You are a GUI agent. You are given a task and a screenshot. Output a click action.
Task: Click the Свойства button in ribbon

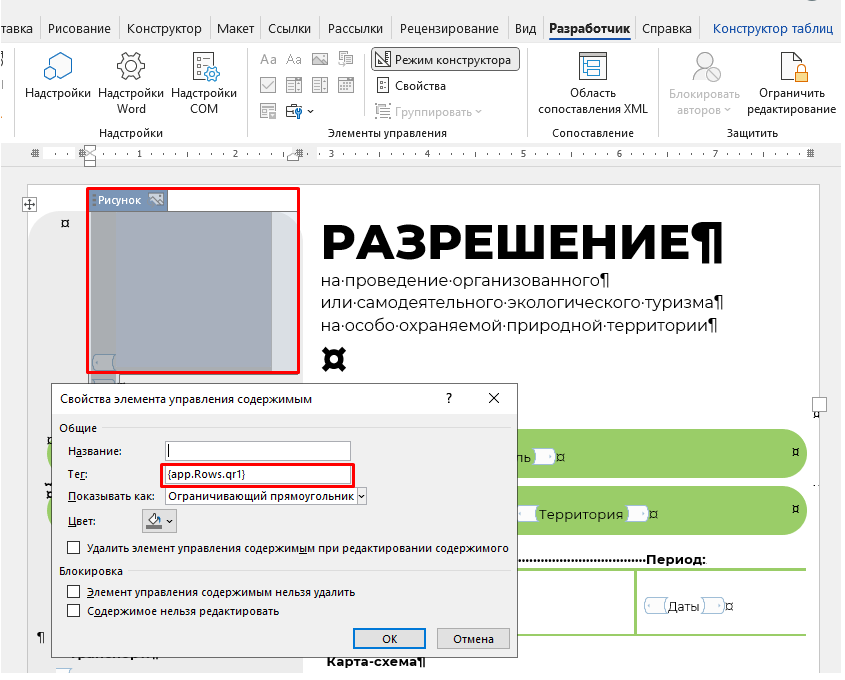point(411,86)
